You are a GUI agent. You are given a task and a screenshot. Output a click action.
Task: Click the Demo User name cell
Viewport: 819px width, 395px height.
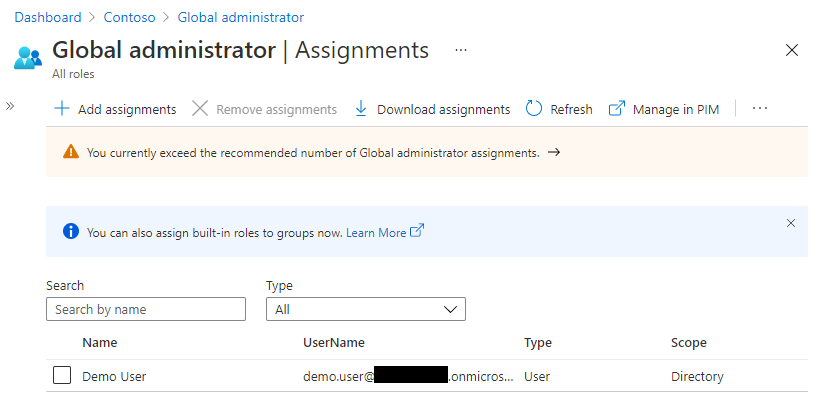[x=114, y=376]
